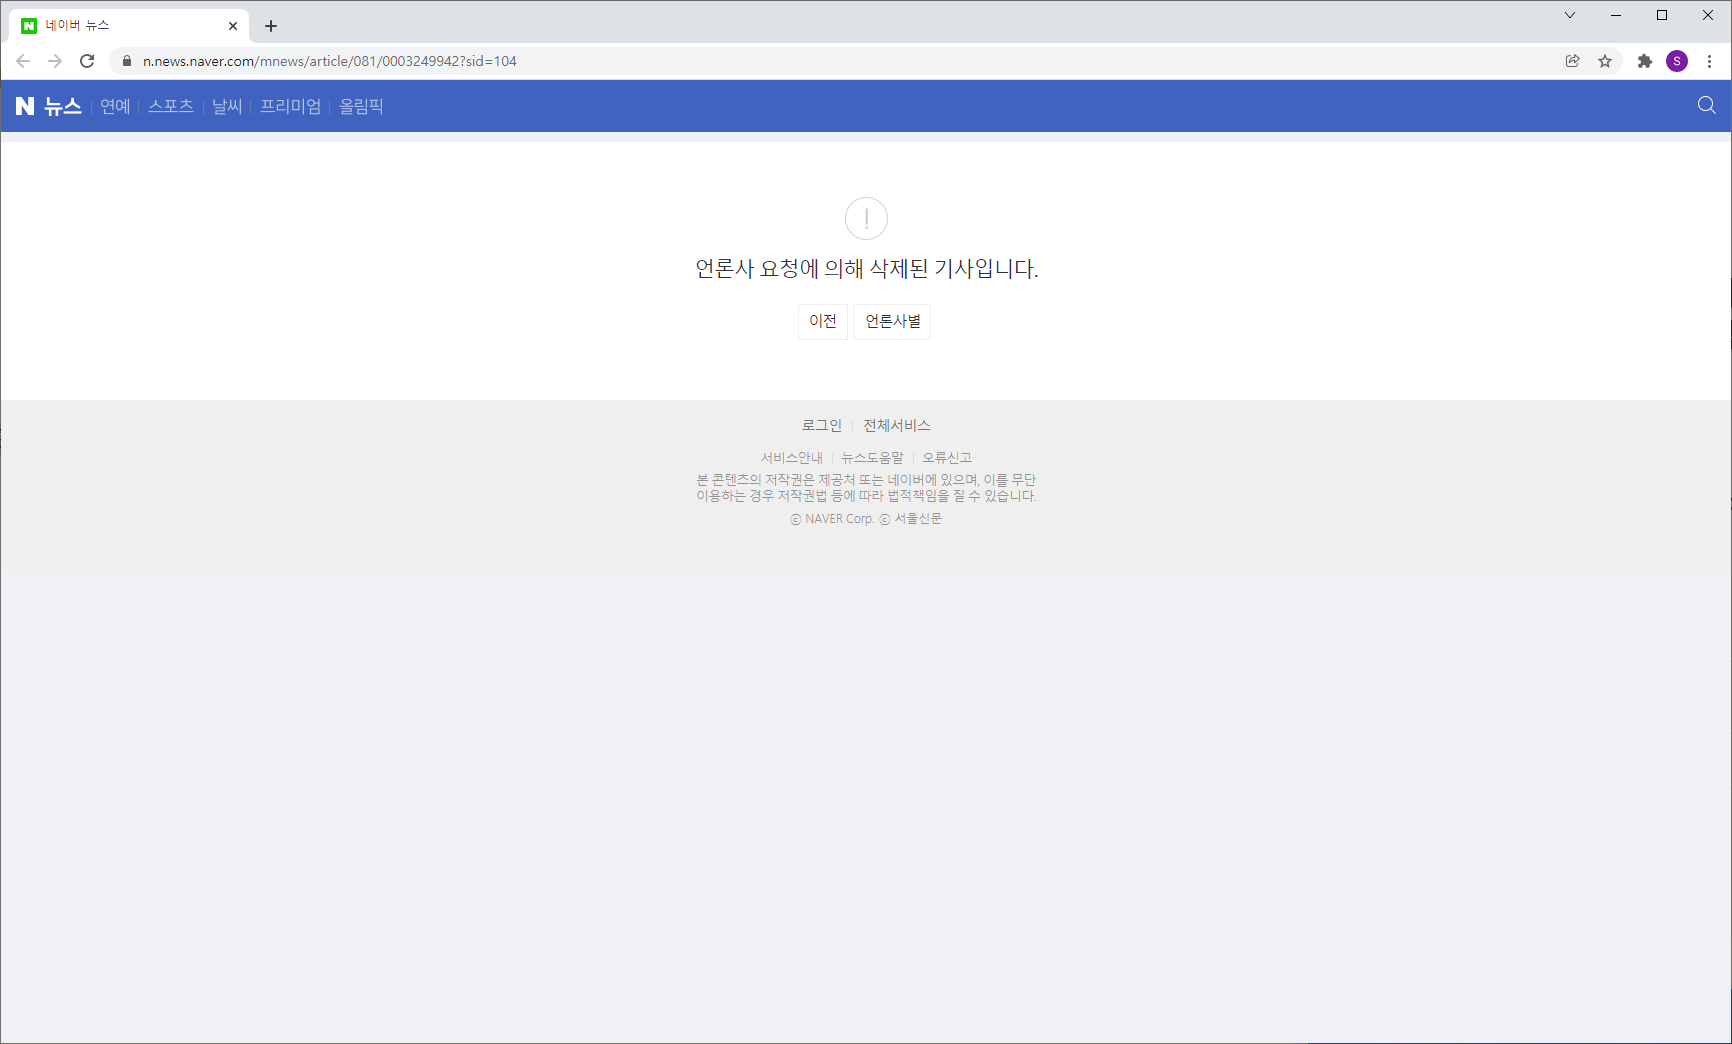Click the 로그인 link in the footer

coord(822,425)
